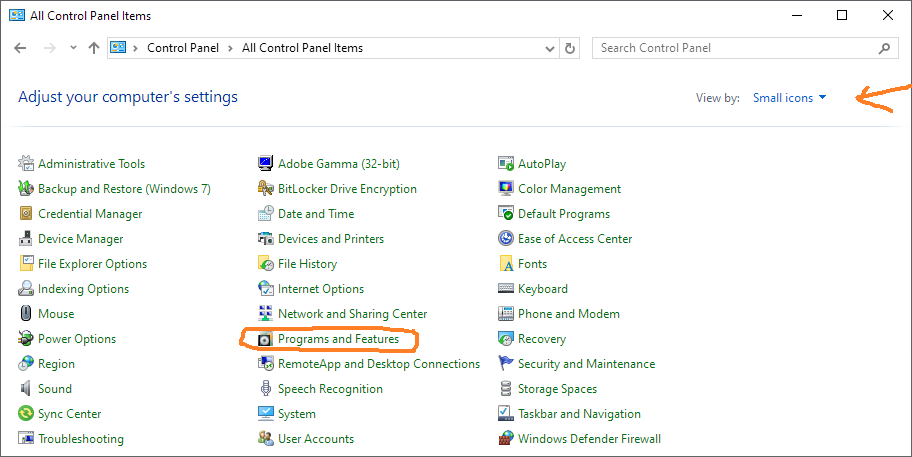
Task: Open Security and Maintenance link
Action: coord(586,364)
